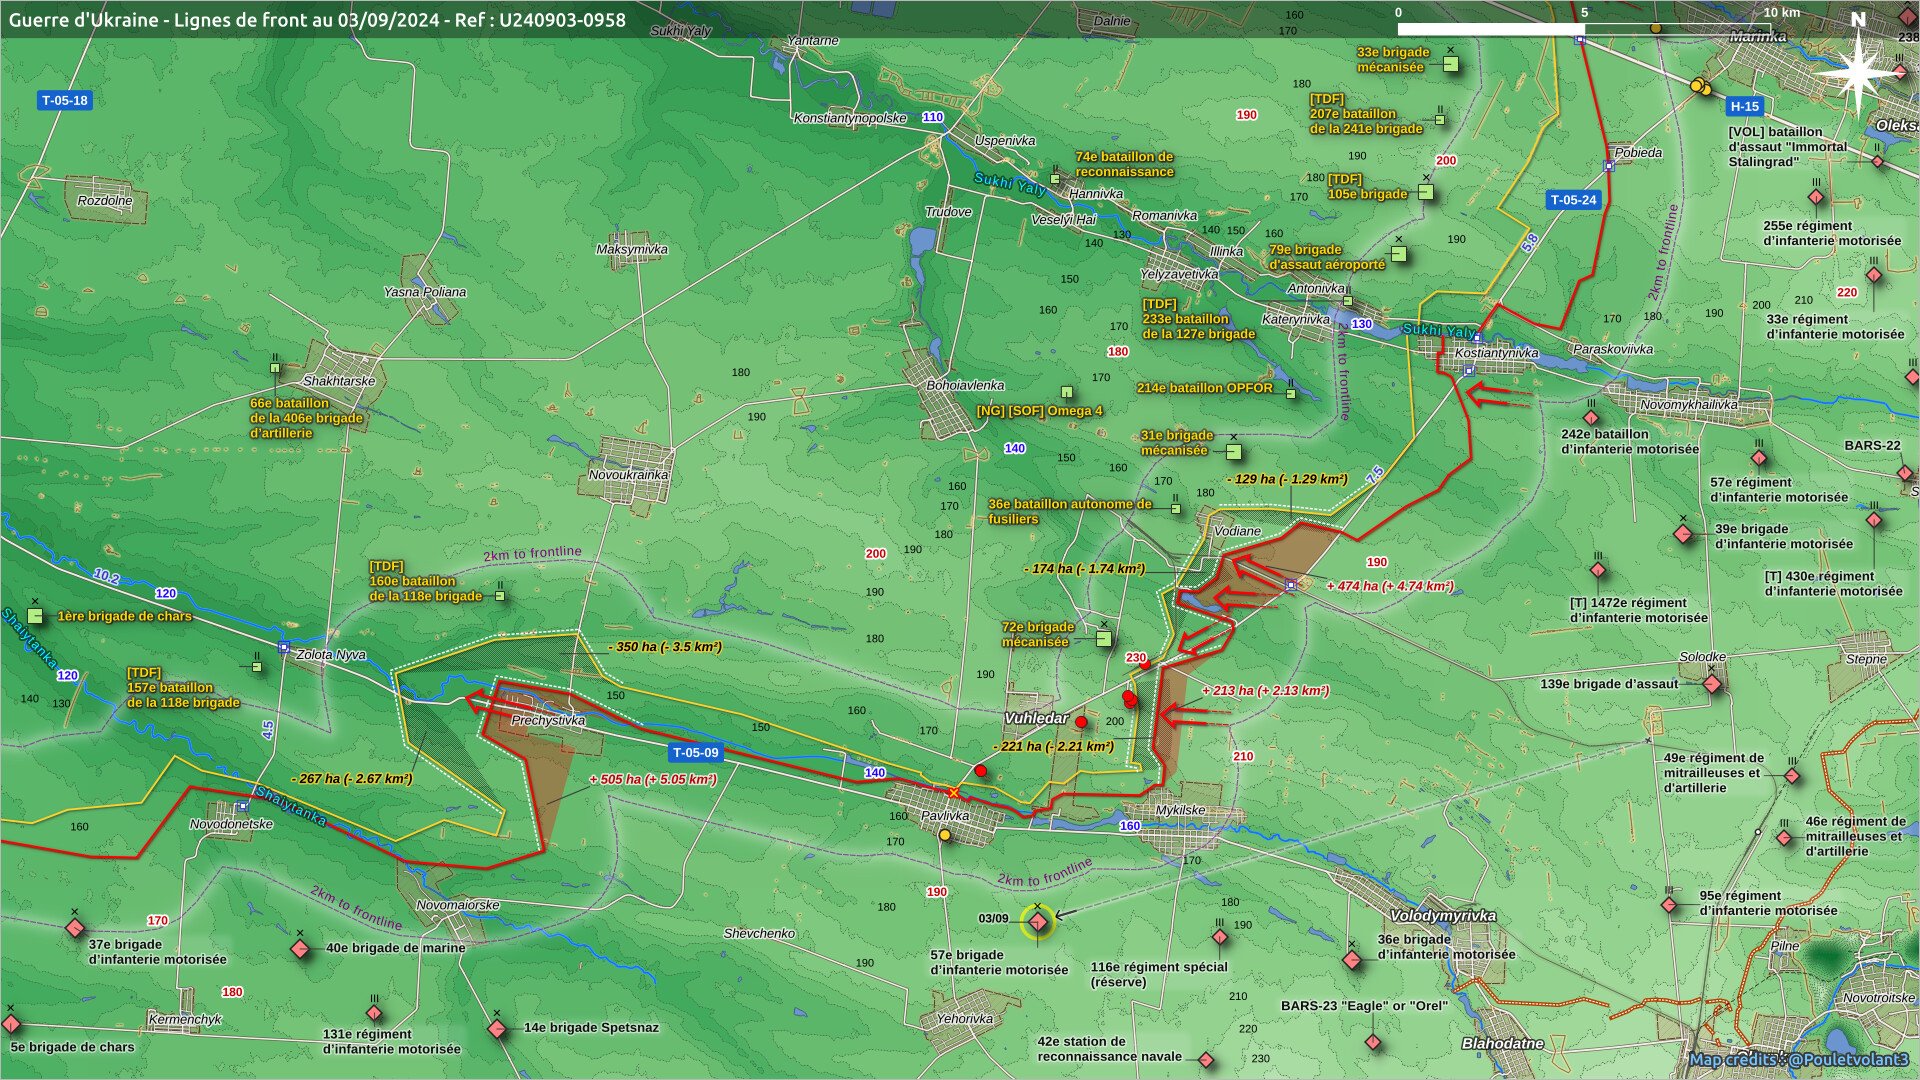Select the 1ère brigade de chars marker
Image resolution: width=1920 pixels, height=1080 pixels.
35,616
